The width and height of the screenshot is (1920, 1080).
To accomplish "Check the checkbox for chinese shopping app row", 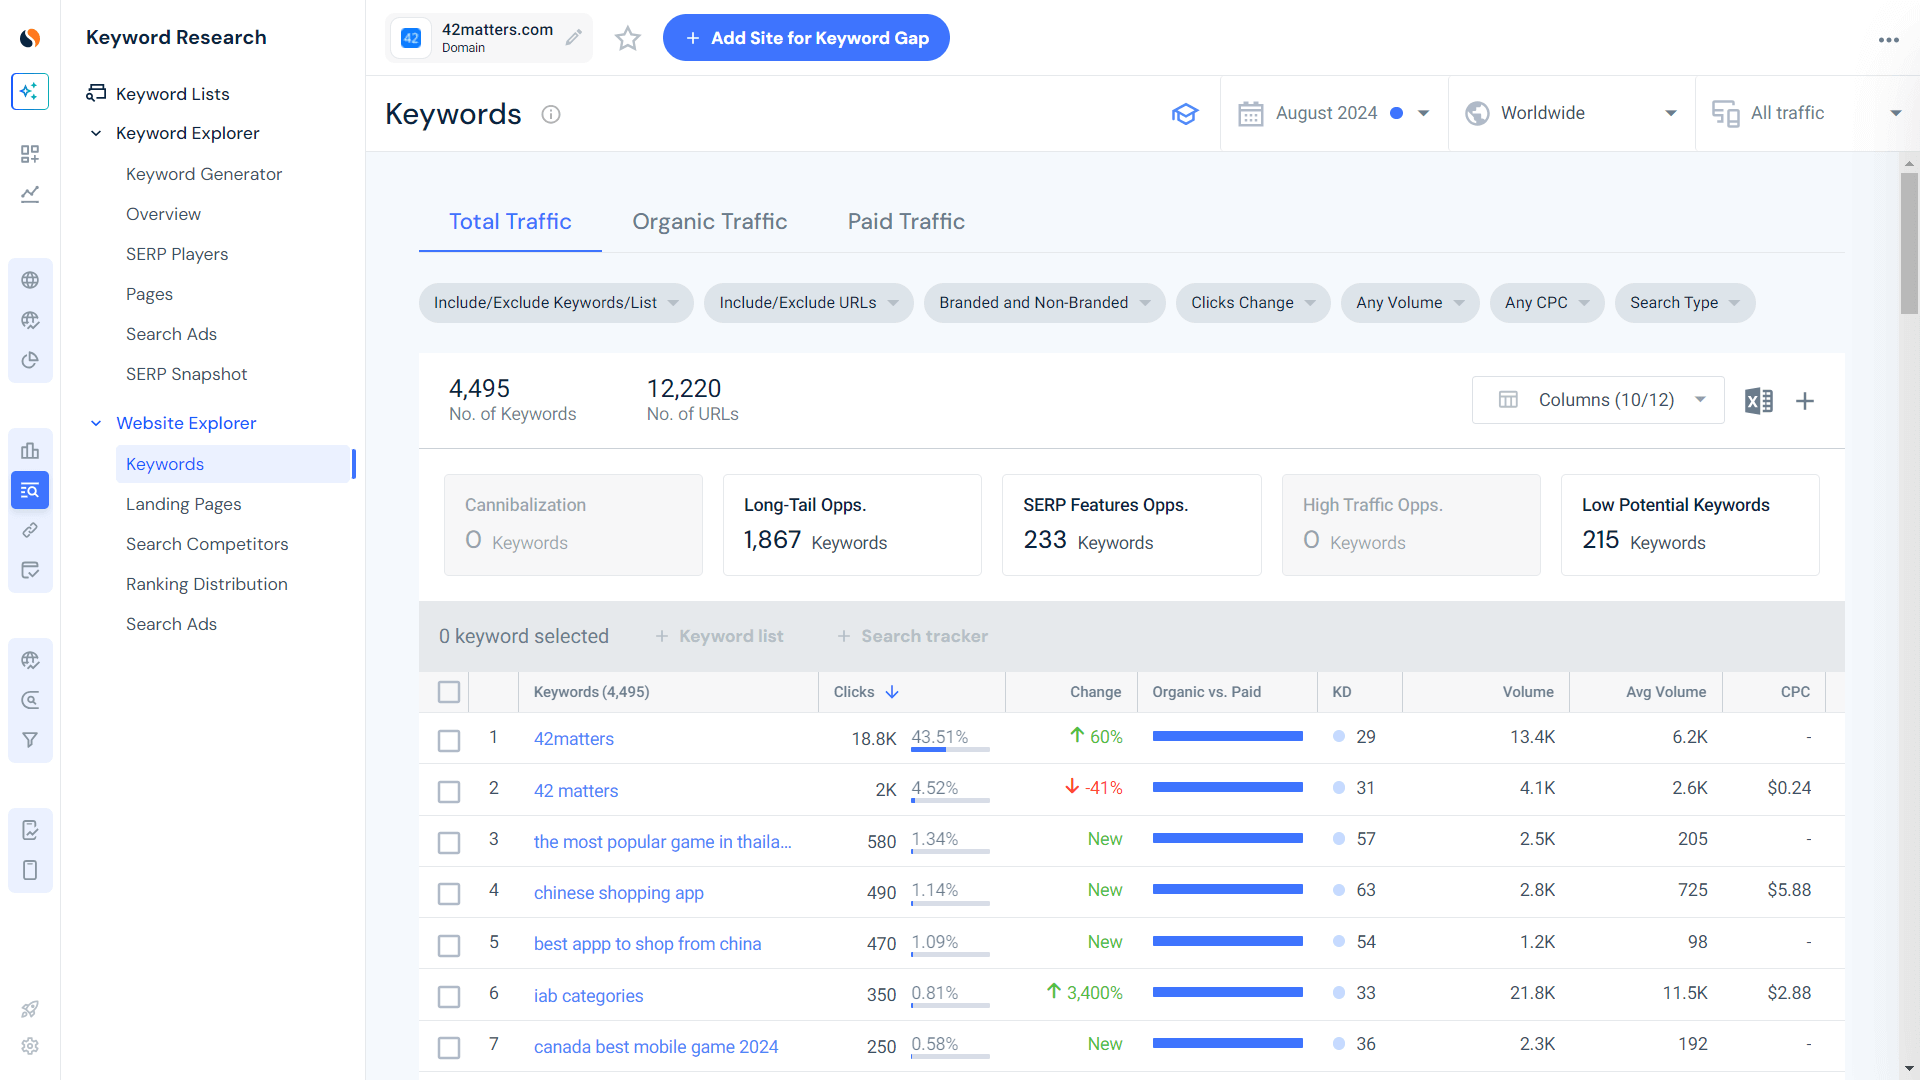I will pyautogui.click(x=449, y=893).
